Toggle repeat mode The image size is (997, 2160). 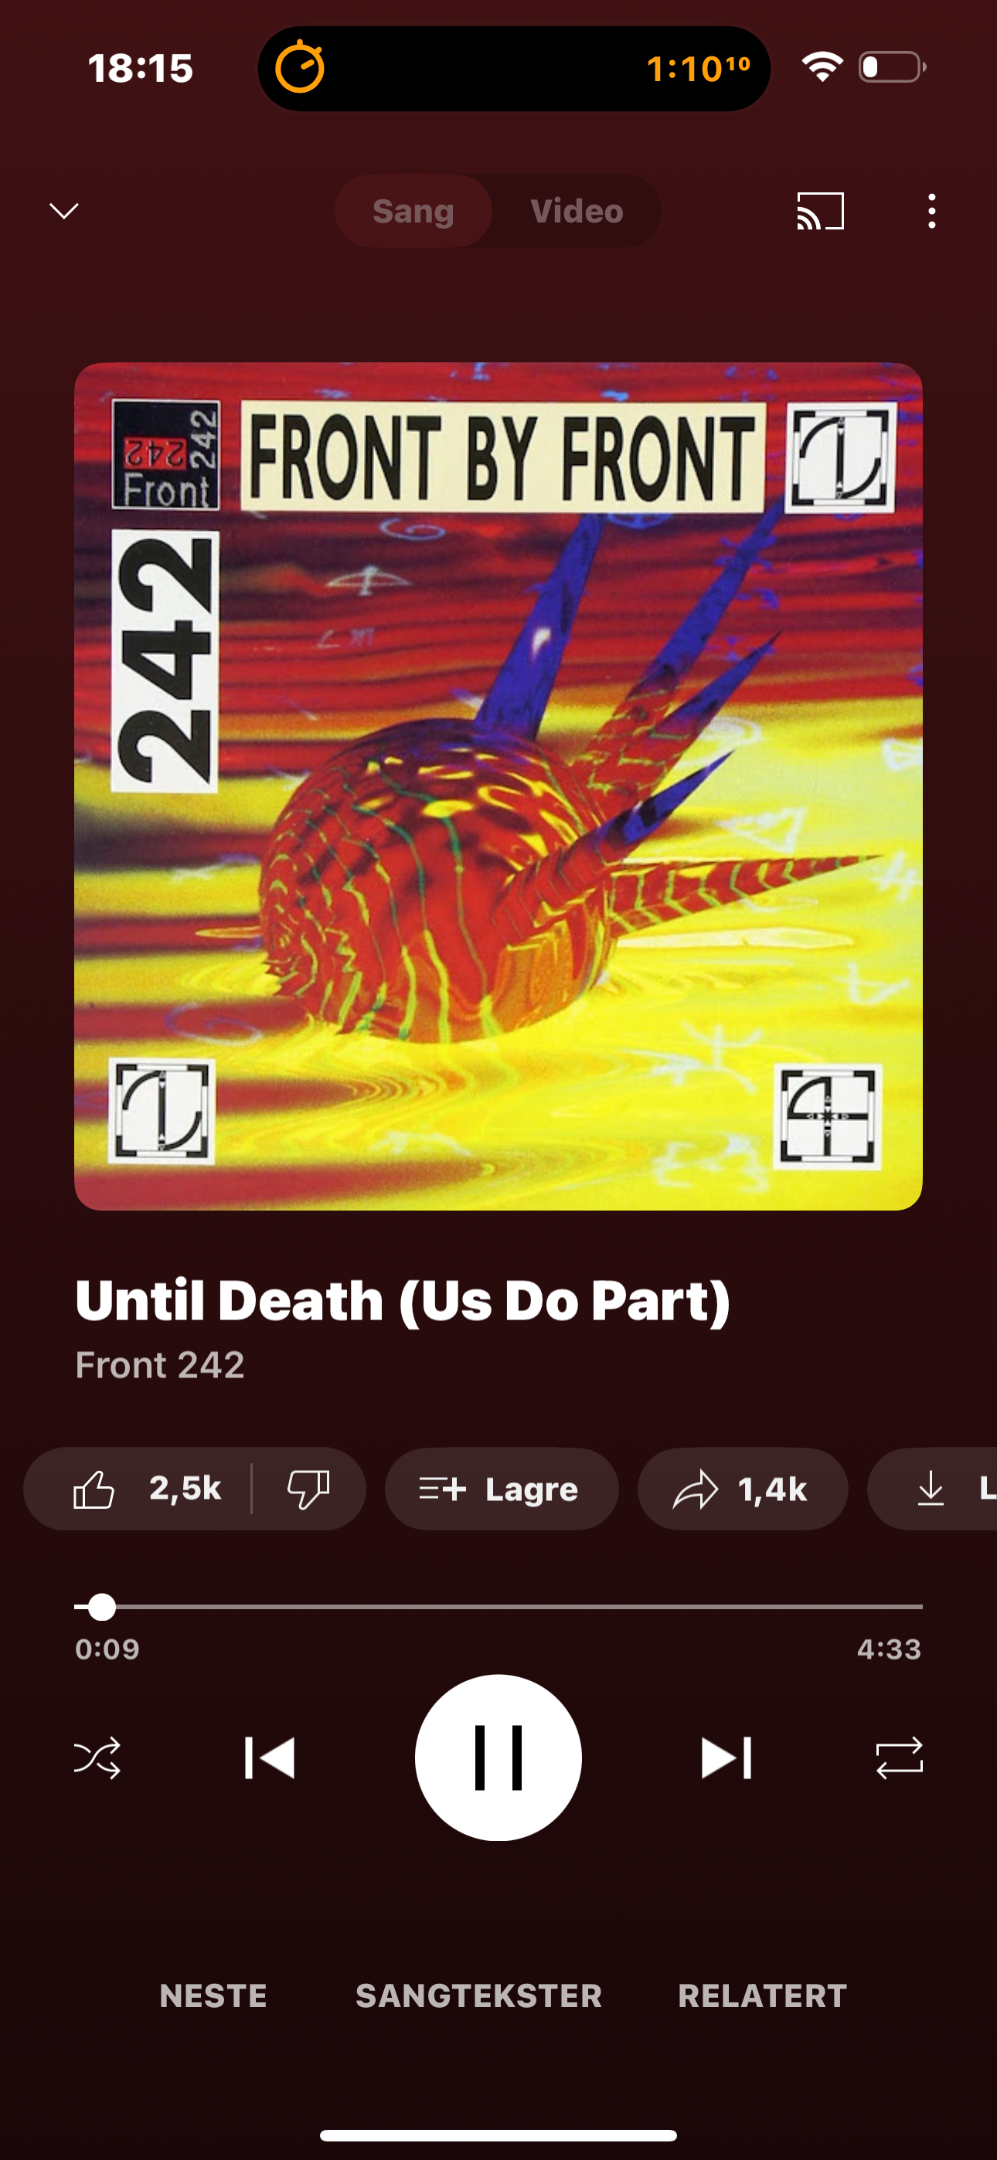[899, 1758]
